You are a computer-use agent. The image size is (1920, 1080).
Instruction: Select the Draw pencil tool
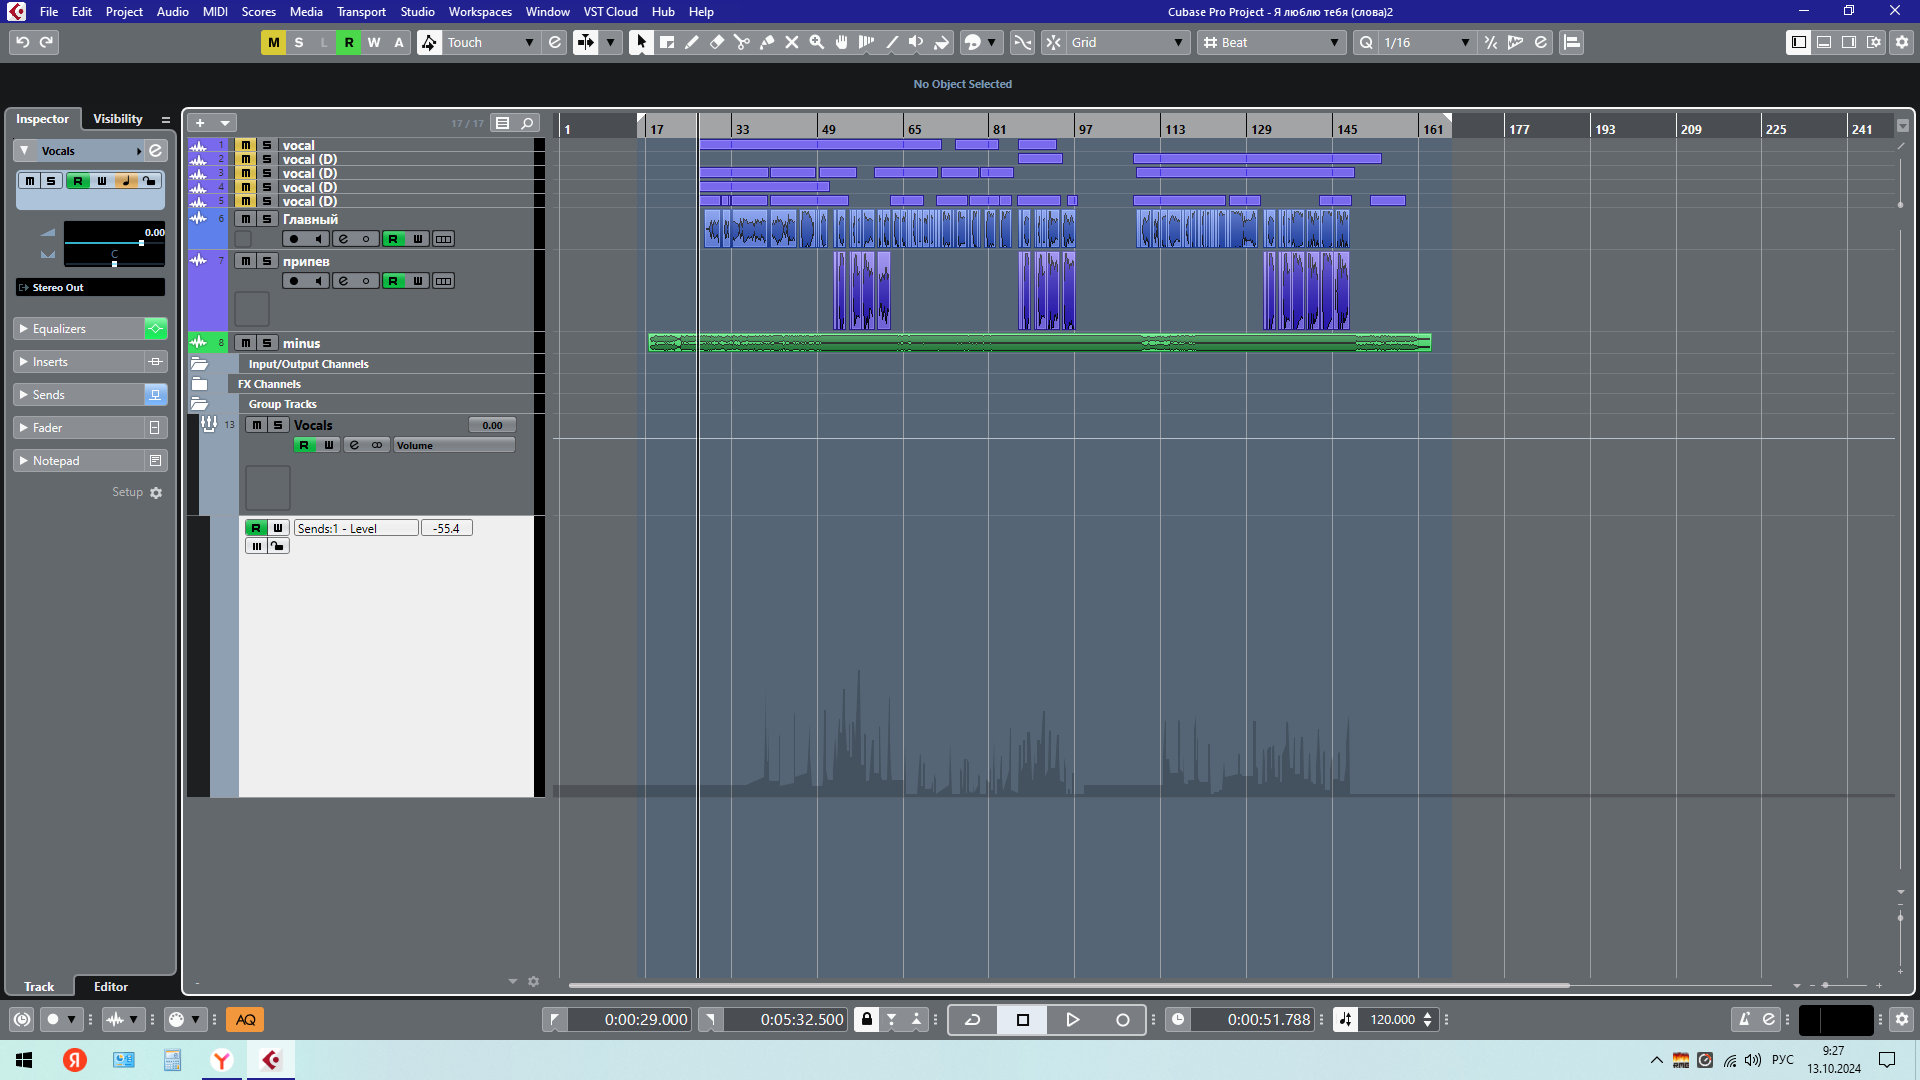(x=692, y=42)
